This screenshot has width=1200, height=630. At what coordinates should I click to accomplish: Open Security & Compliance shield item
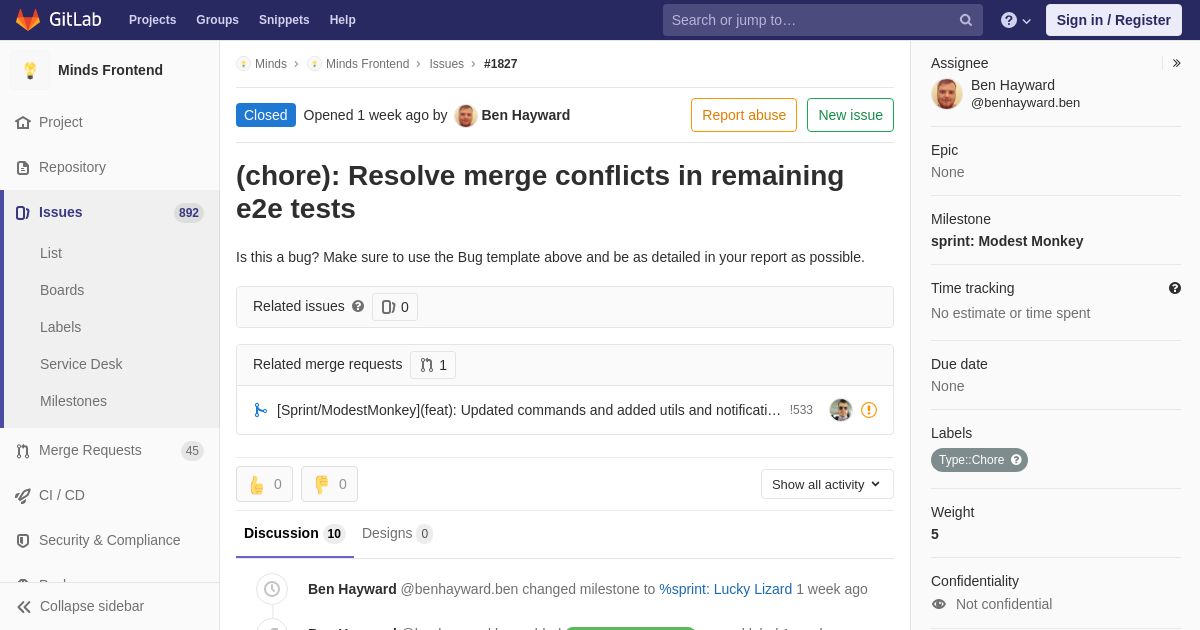click(23, 540)
